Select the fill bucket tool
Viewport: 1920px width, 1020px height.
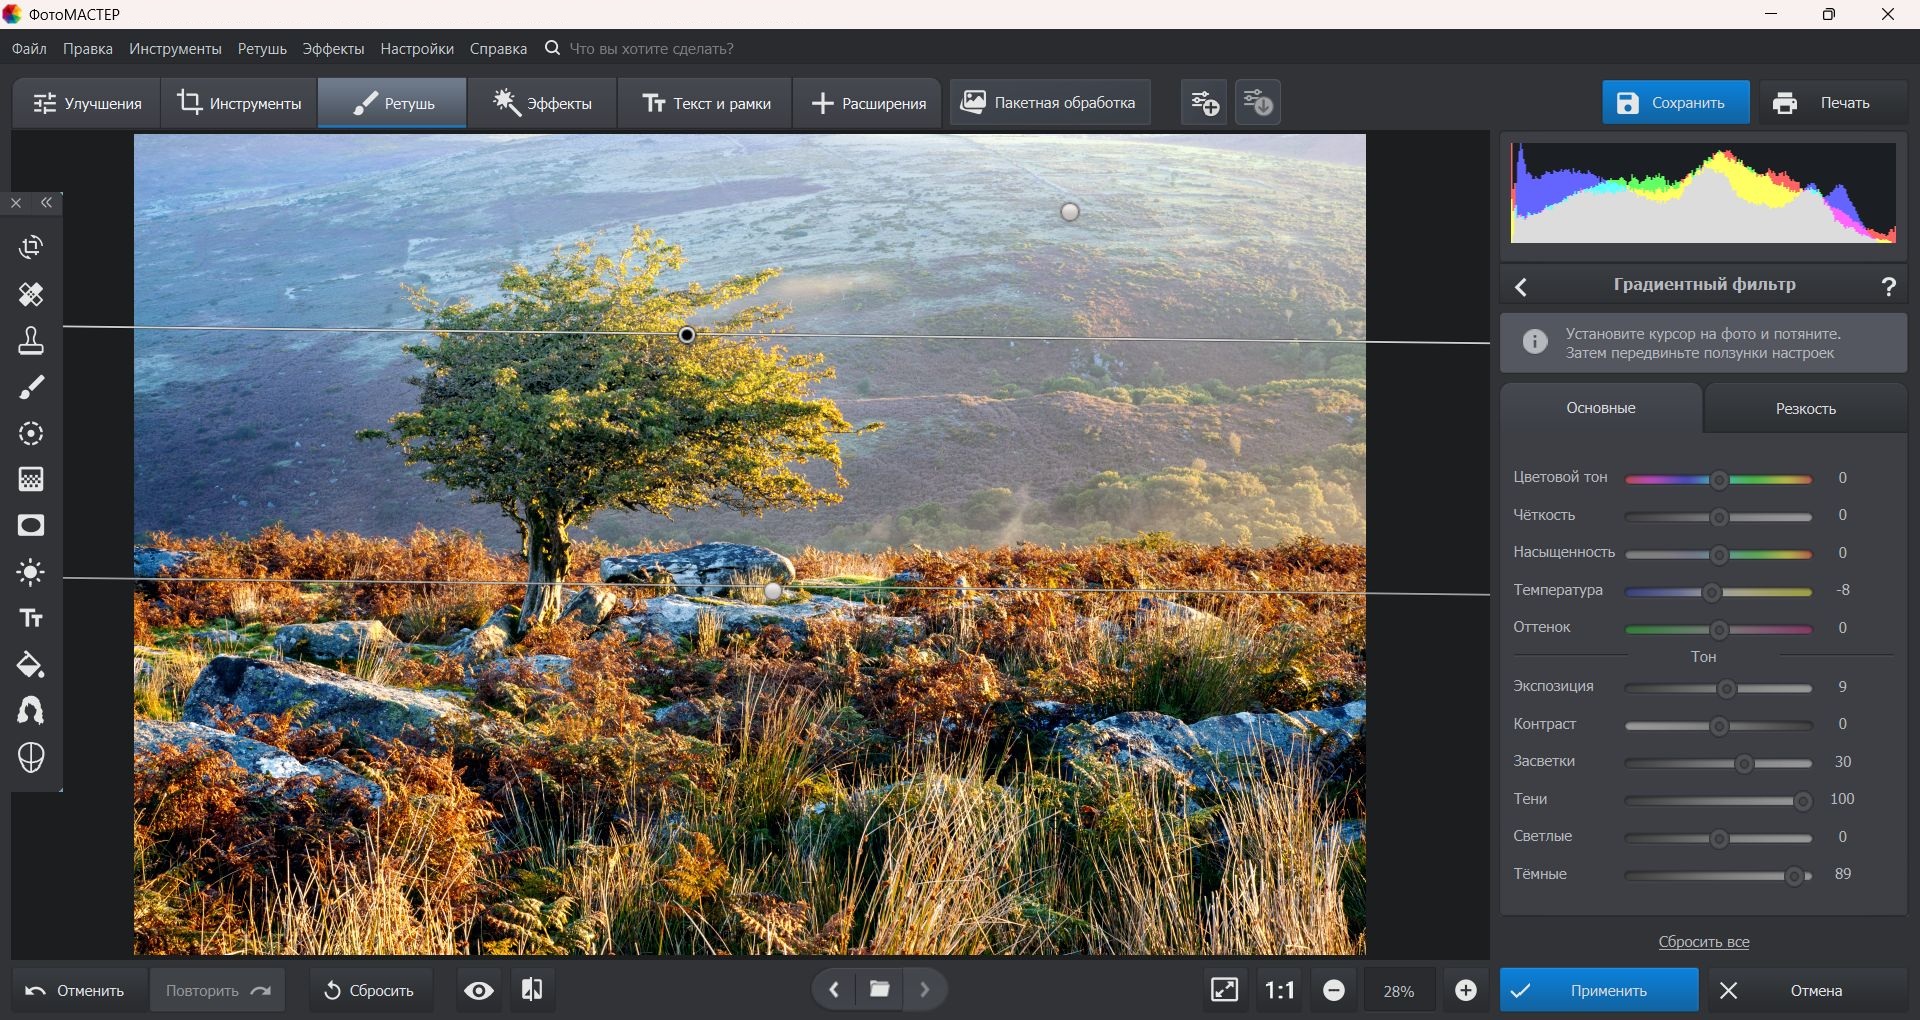coord(31,665)
